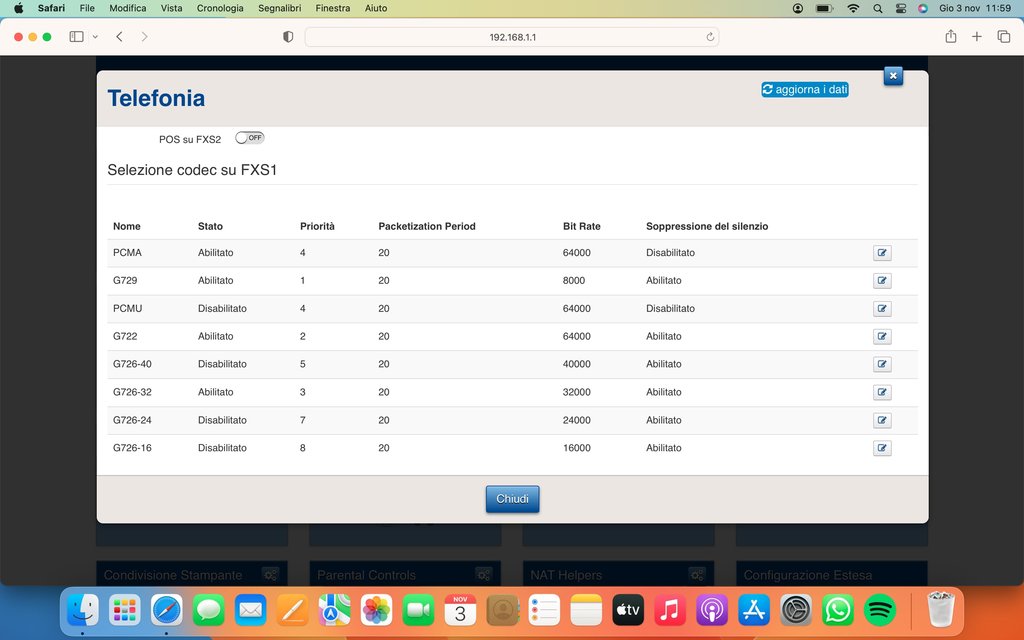Open System Settings from the Dock
The width and height of the screenshot is (1024, 640).
(796, 611)
